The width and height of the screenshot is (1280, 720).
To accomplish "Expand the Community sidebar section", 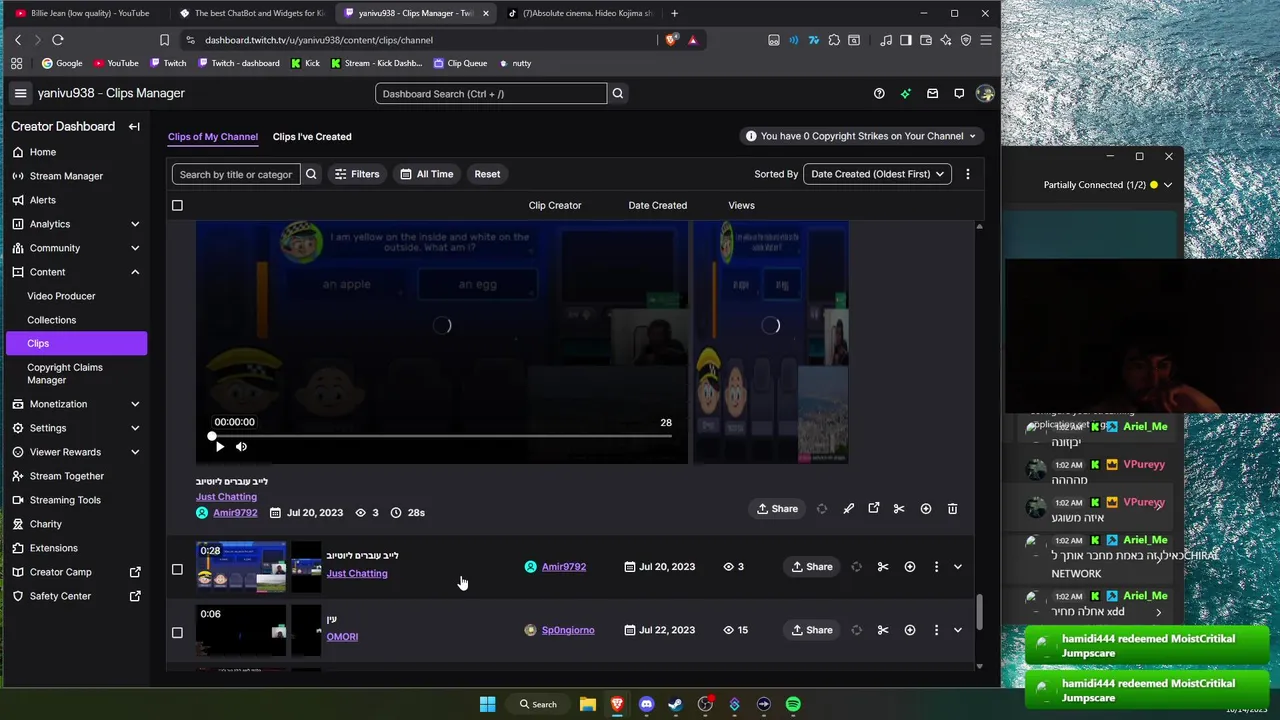I will [x=135, y=248].
